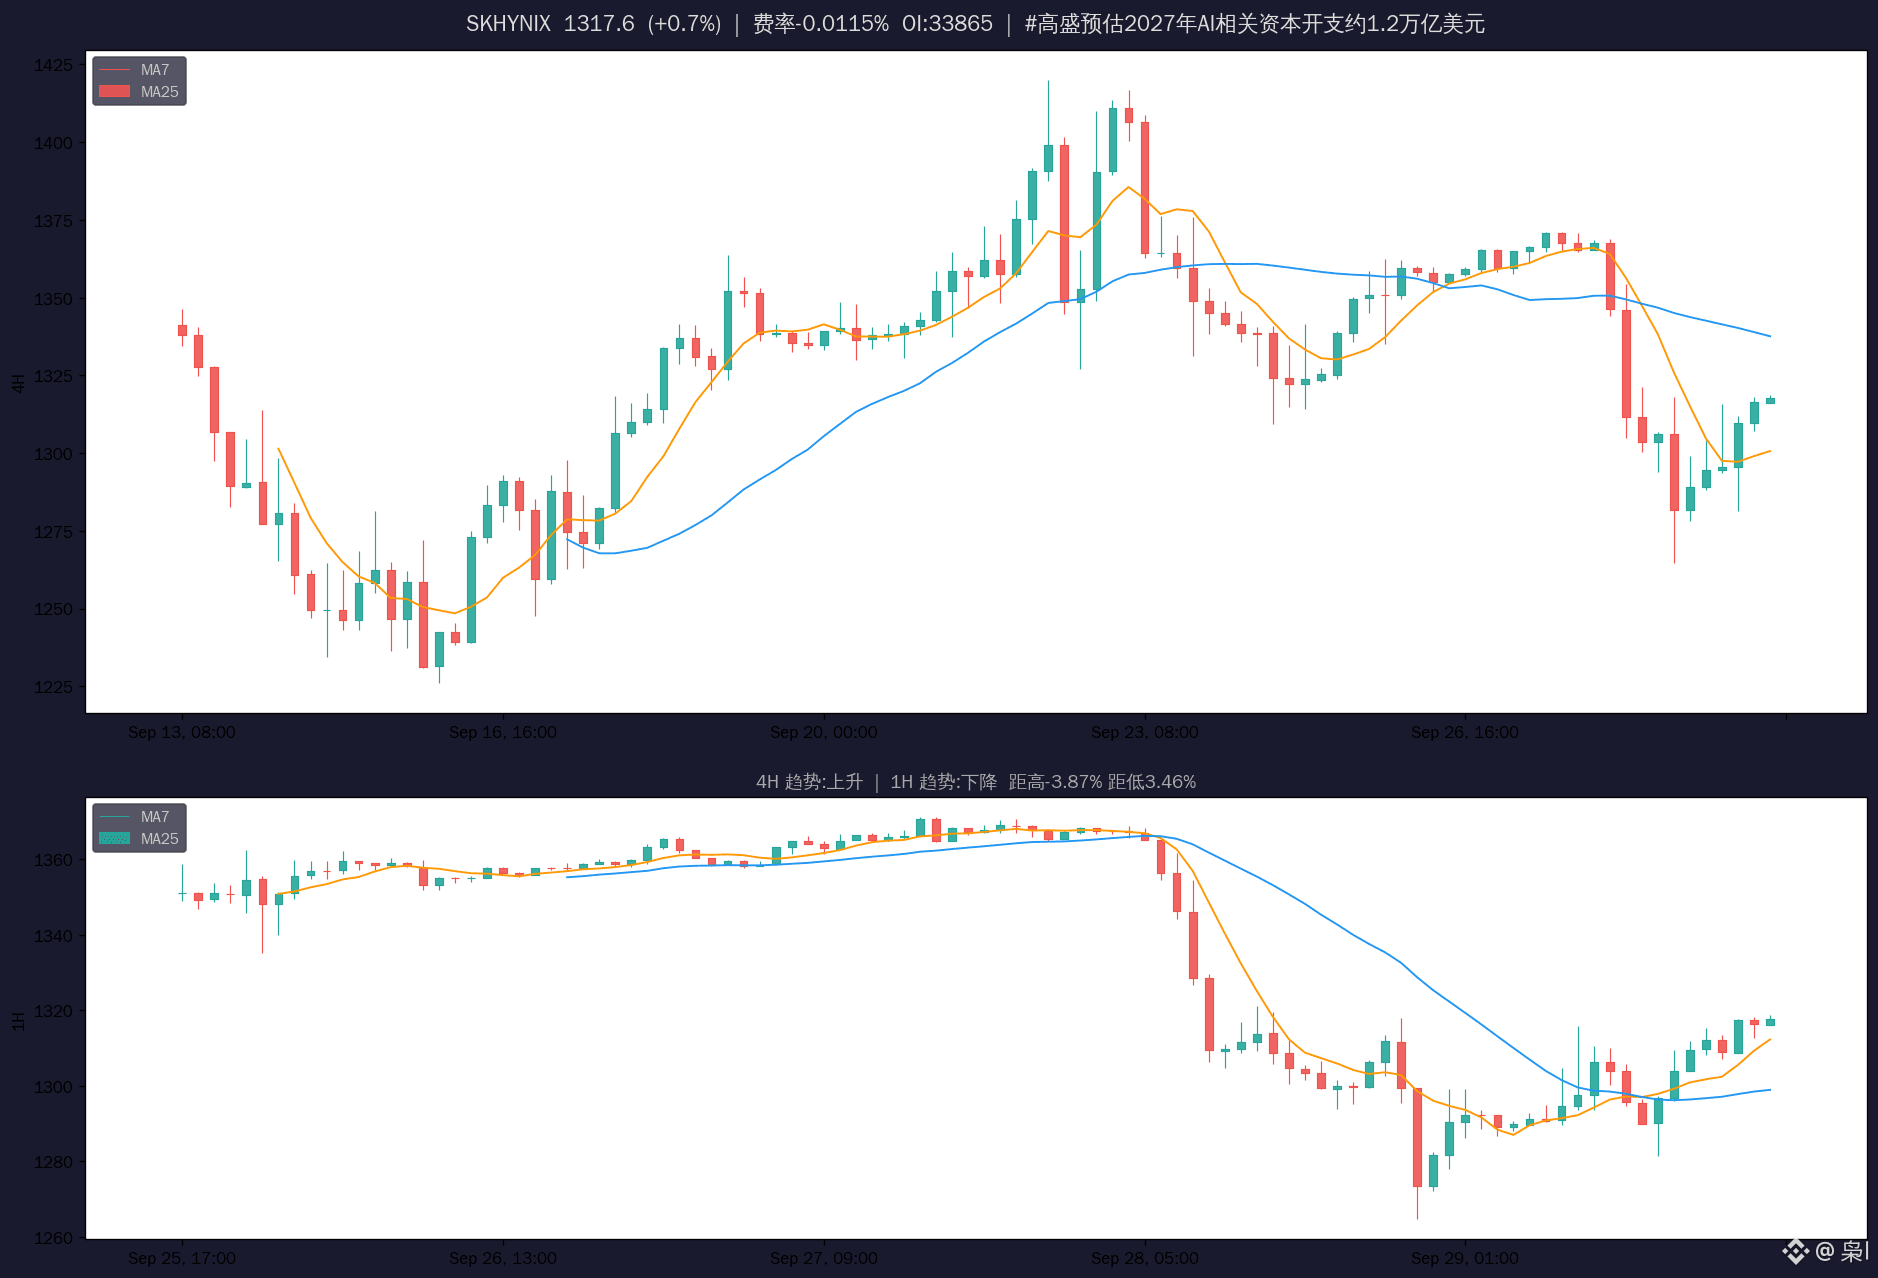Click the hashtag headline about 高盛 AI spending
Screen dimensions: 1878x1278
(x=1255, y=24)
